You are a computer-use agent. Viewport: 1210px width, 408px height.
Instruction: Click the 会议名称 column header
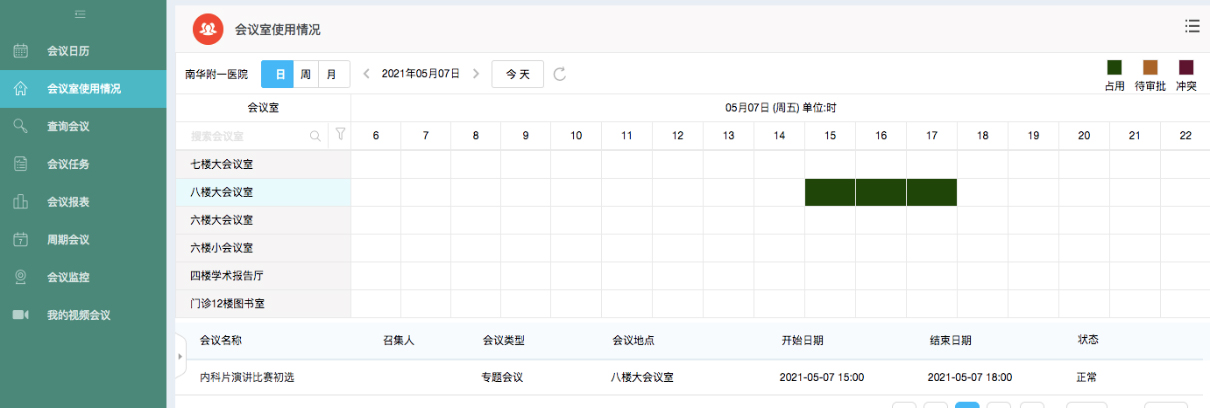(x=221, y=341)
